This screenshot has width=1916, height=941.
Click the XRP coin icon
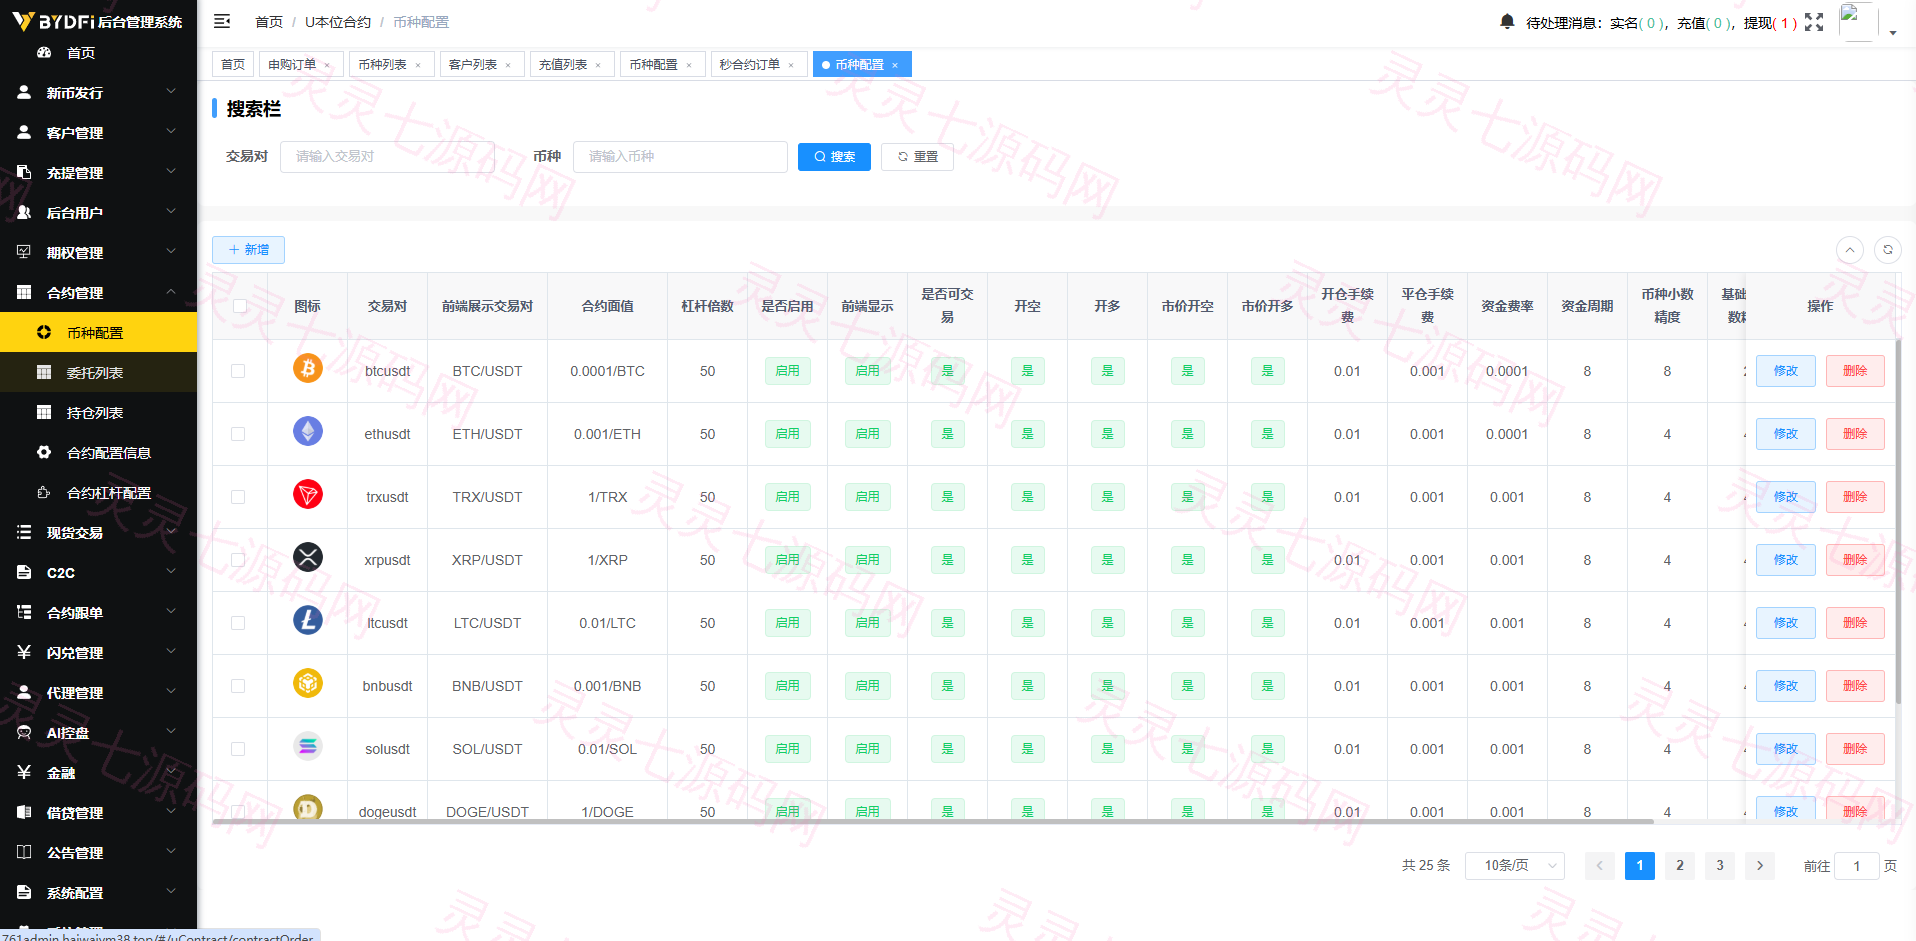[x=308, y=557]
